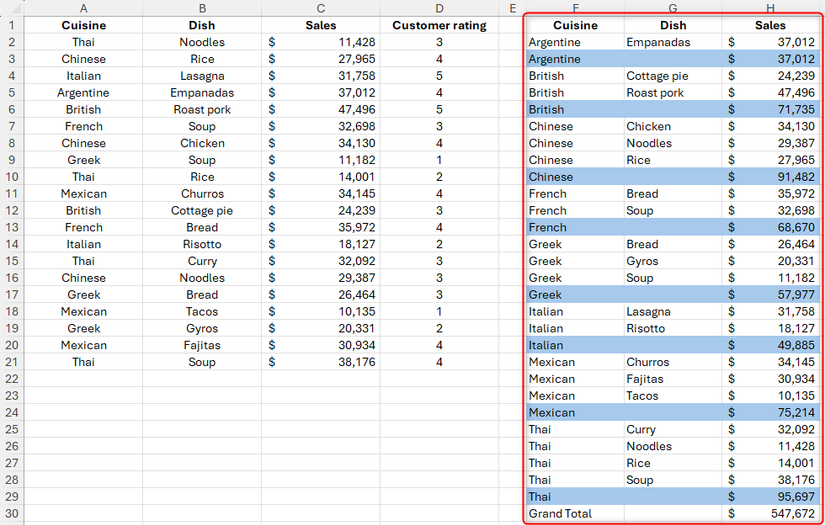Select the Empanadas cell in column B
Screen dimensions: 825x525
click(202, 93)
